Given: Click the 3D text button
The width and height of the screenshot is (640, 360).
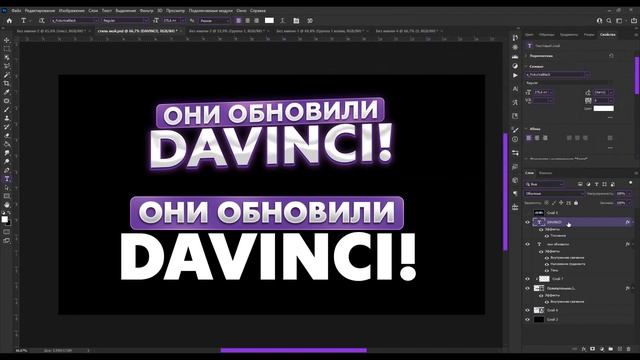Looking at the screenshot, I should [x=310, y=20].
